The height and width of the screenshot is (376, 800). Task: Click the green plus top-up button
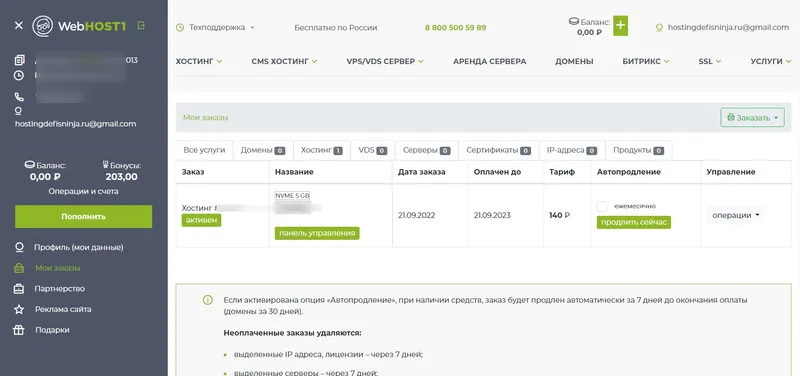(620, 26)
